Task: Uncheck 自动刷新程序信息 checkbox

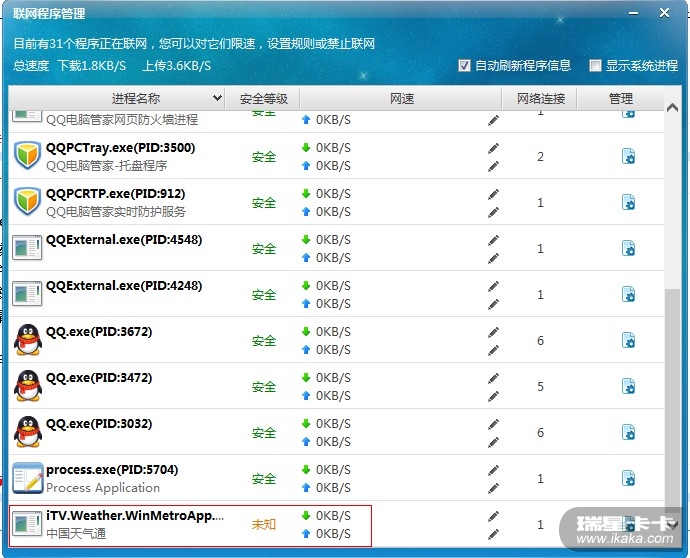Action: 464,66
